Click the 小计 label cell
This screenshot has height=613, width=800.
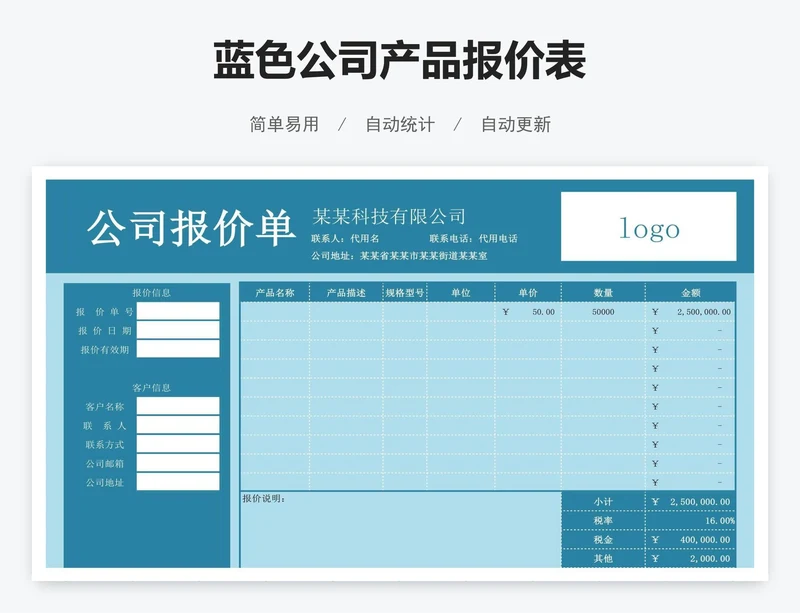coord(603,502)
